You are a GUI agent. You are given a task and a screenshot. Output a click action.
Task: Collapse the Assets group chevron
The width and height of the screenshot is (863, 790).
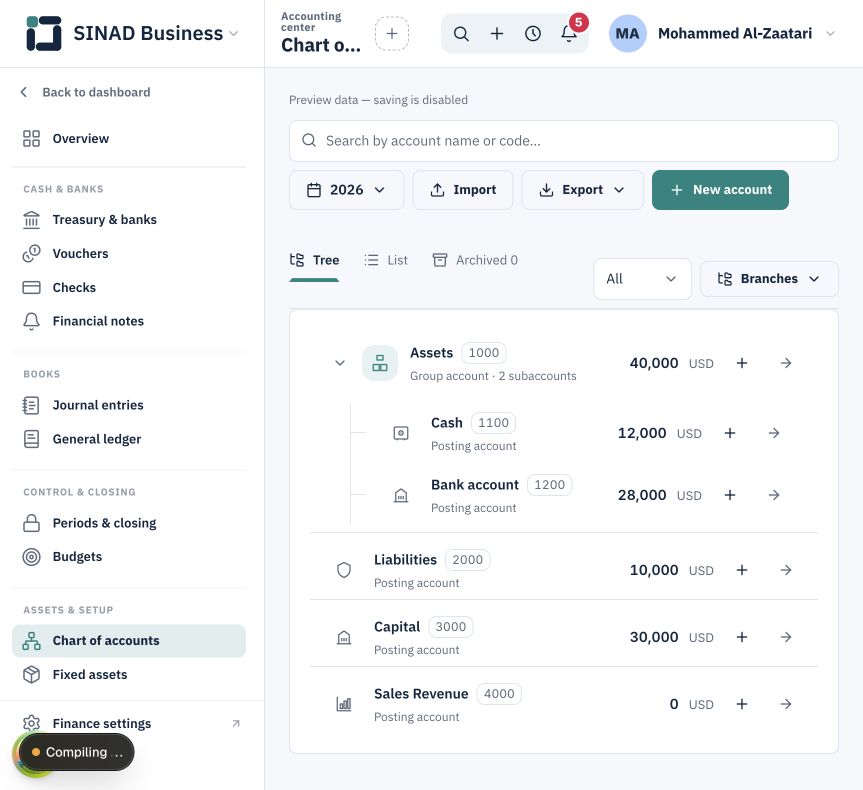tap(340, 363)
